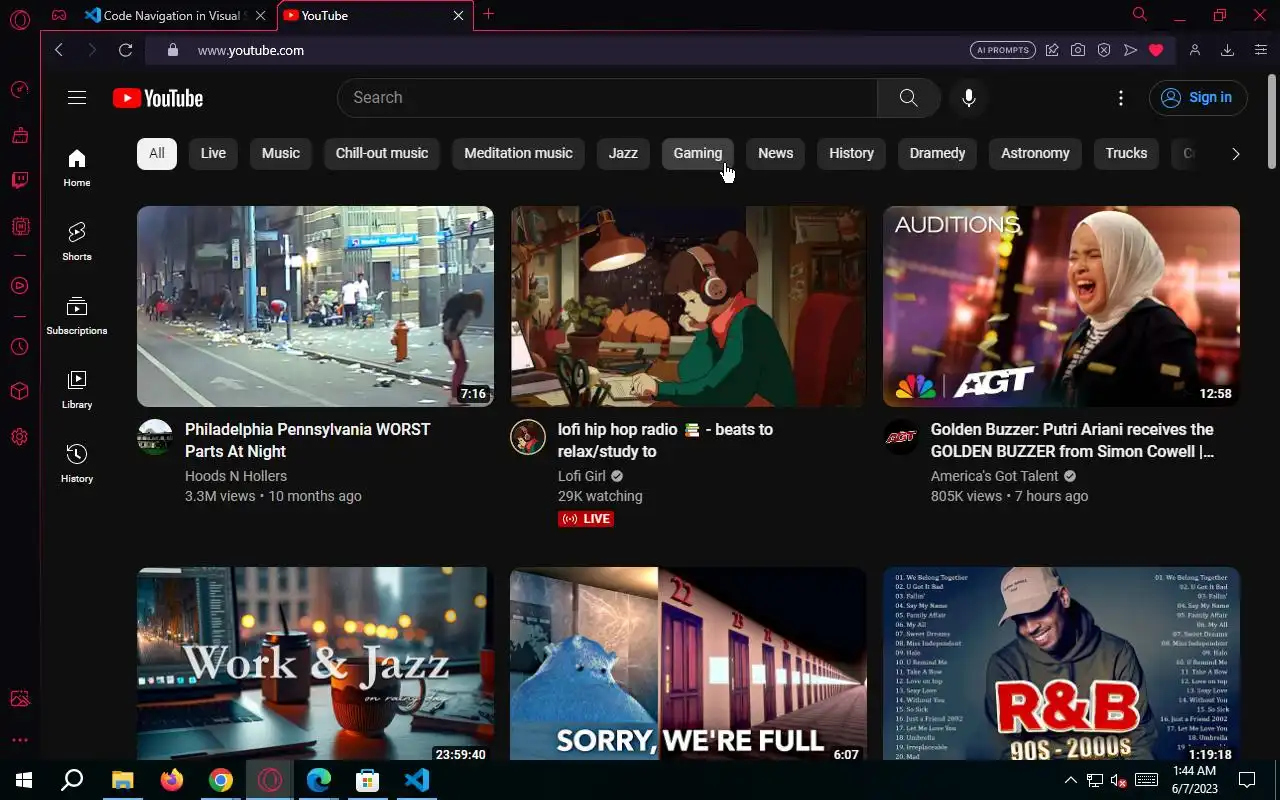Open the AGT Golden Buzzer video thumbnail
Image resolution: width=1280 pixels, height=800 pixels.
point(1061,306)
